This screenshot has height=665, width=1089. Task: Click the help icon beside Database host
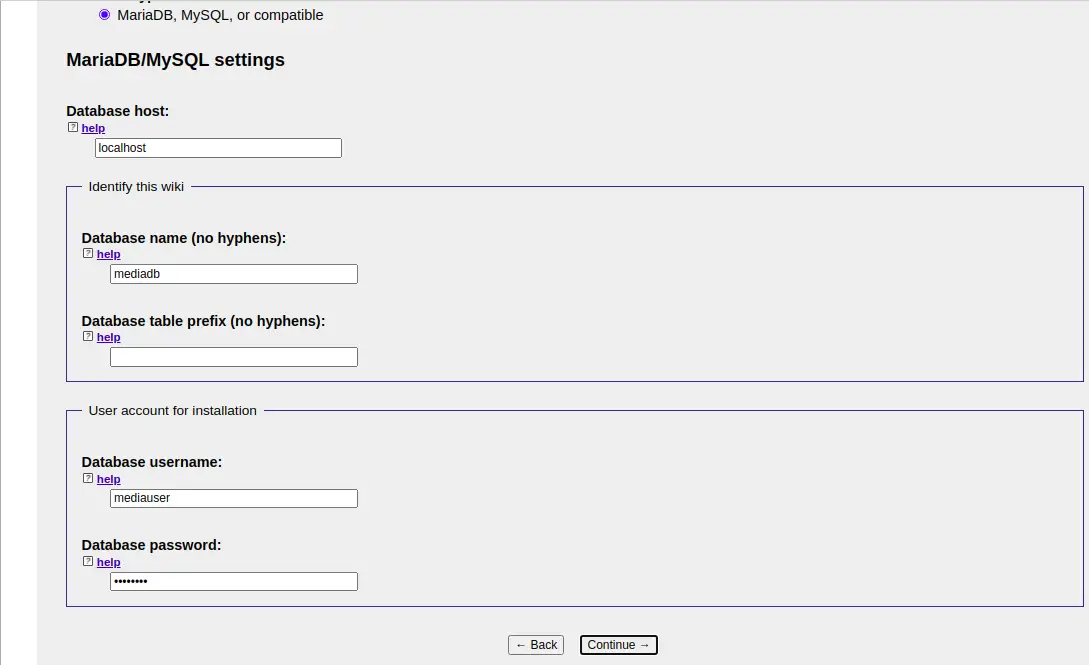click(x=72, y=127)
